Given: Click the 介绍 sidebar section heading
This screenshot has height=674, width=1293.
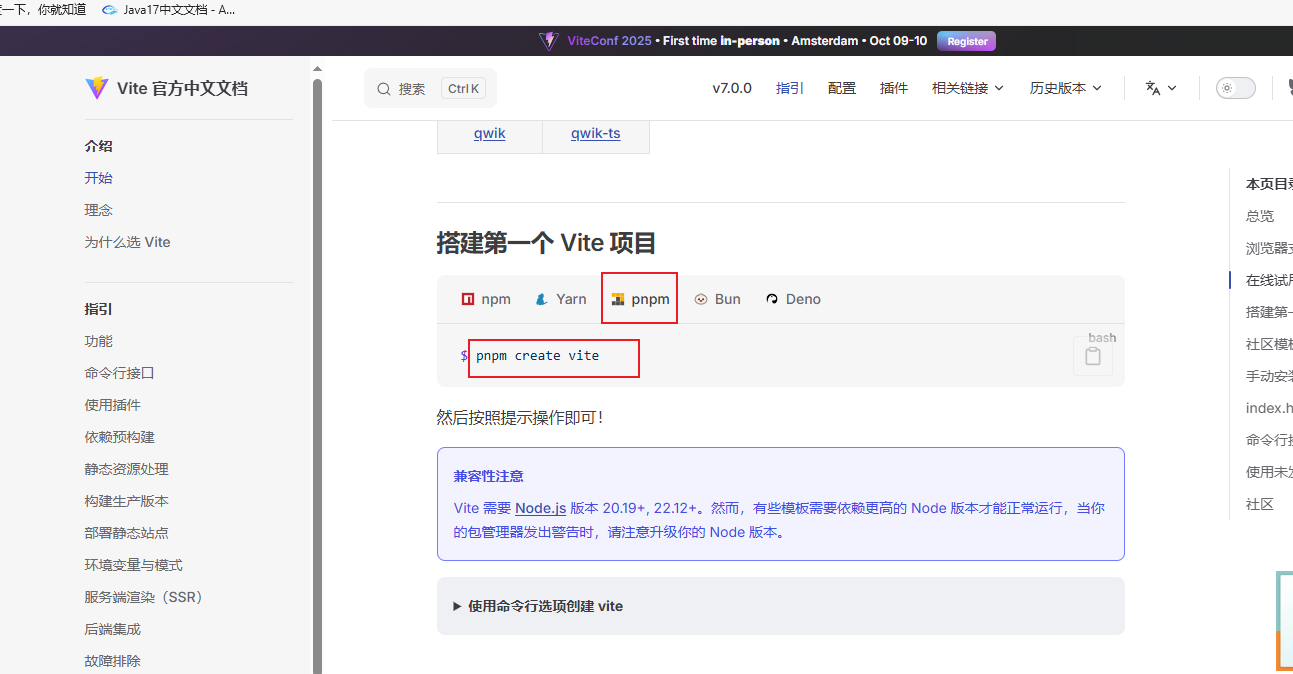Looking at the screenshot, I should pyautogui.click(x=99, y=146).
